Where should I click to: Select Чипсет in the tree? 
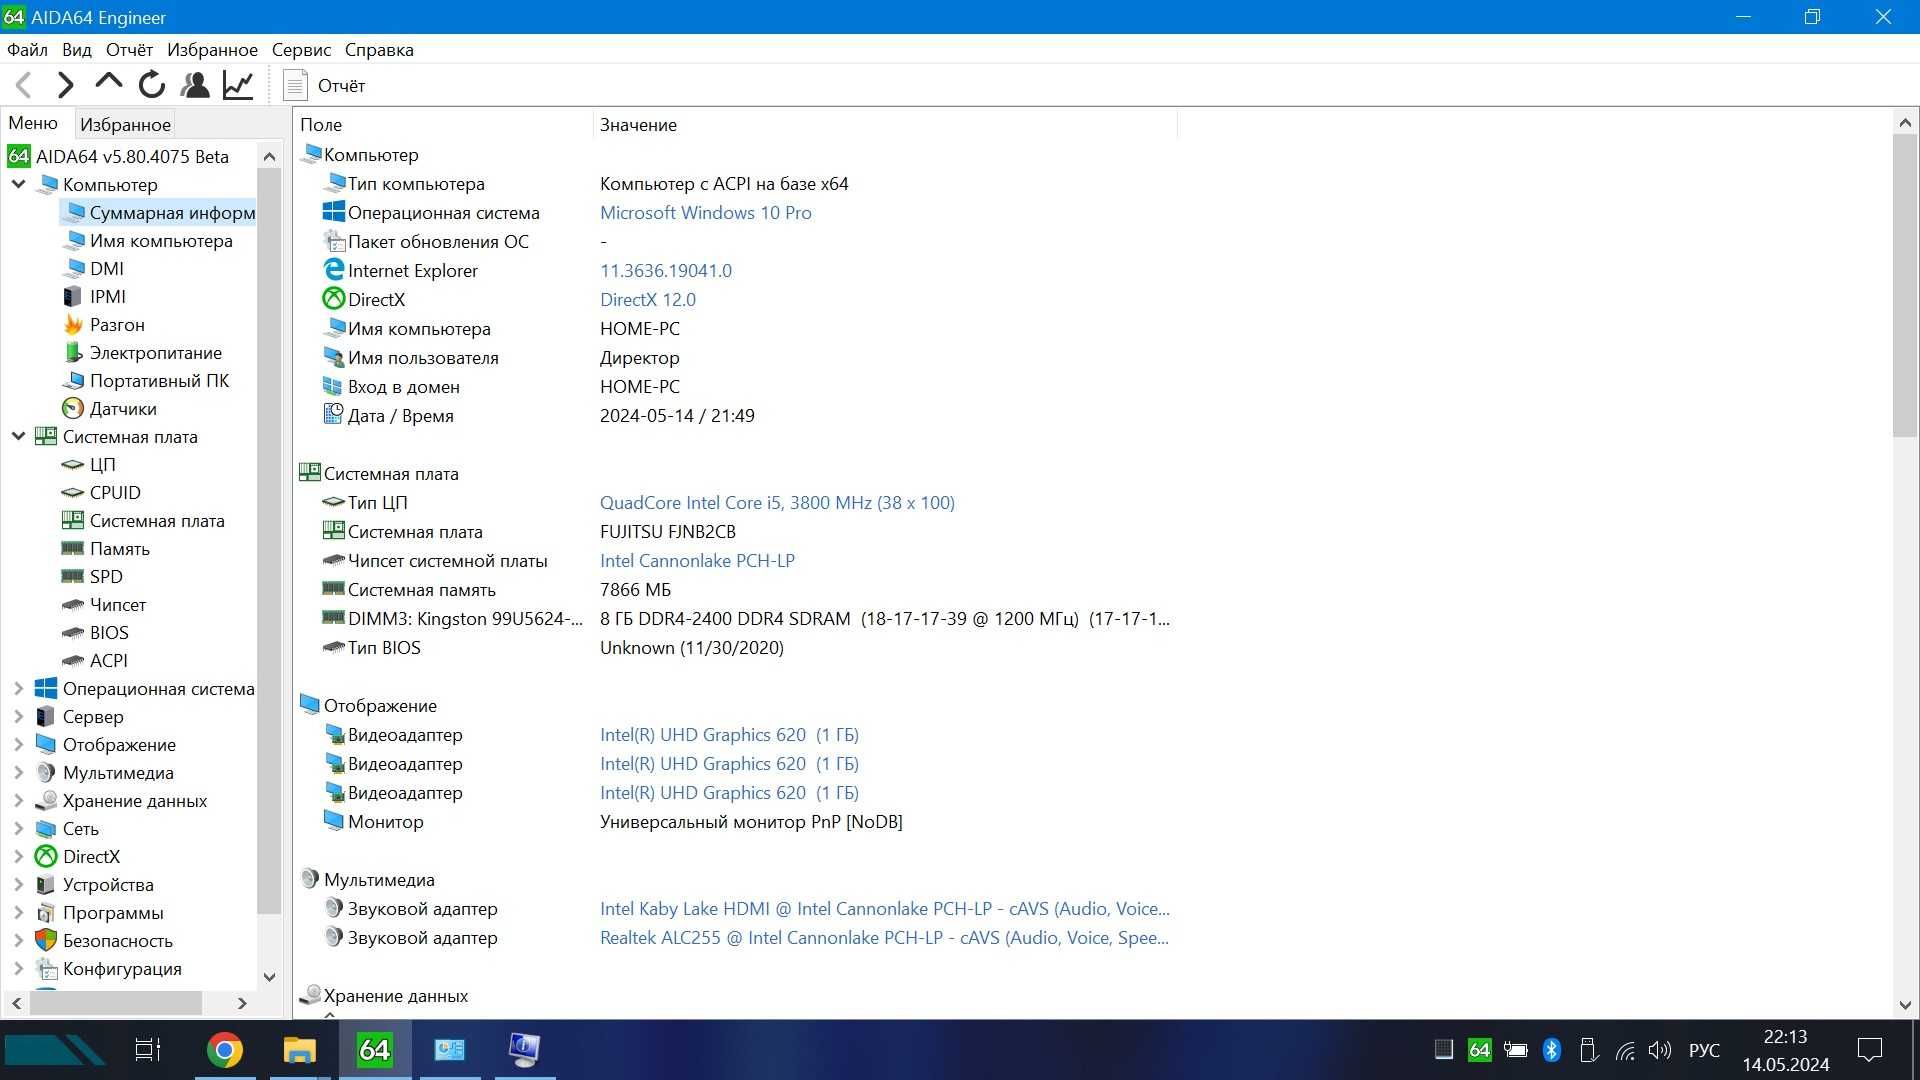pos(118,605)
